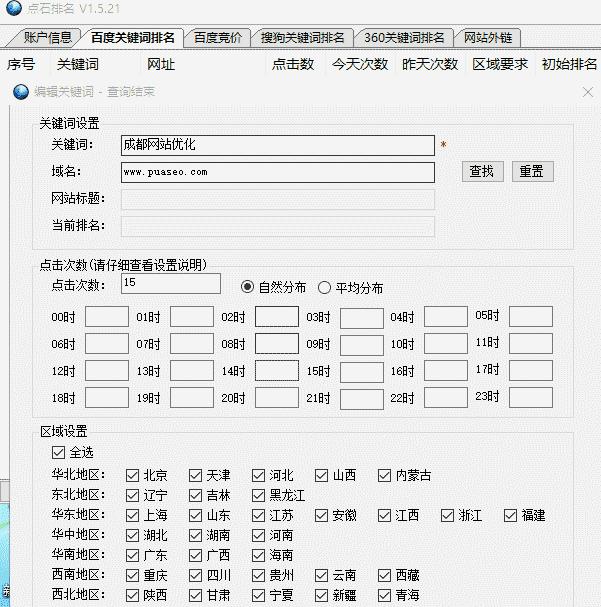Select the 平均分布 radio button
Viewport: 601px width, 607px height.
tap(324, 288)
